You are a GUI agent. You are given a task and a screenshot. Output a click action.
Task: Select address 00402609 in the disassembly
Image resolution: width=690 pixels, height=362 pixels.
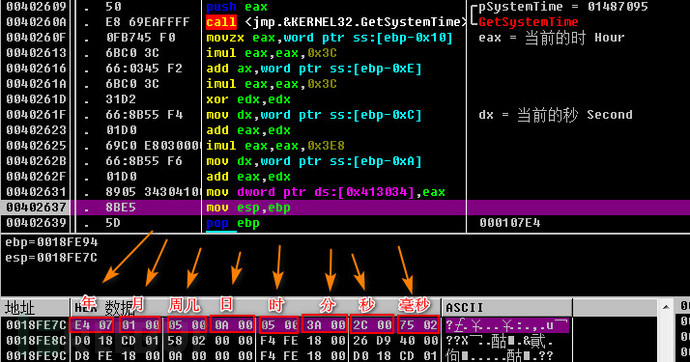pos(36,7)
